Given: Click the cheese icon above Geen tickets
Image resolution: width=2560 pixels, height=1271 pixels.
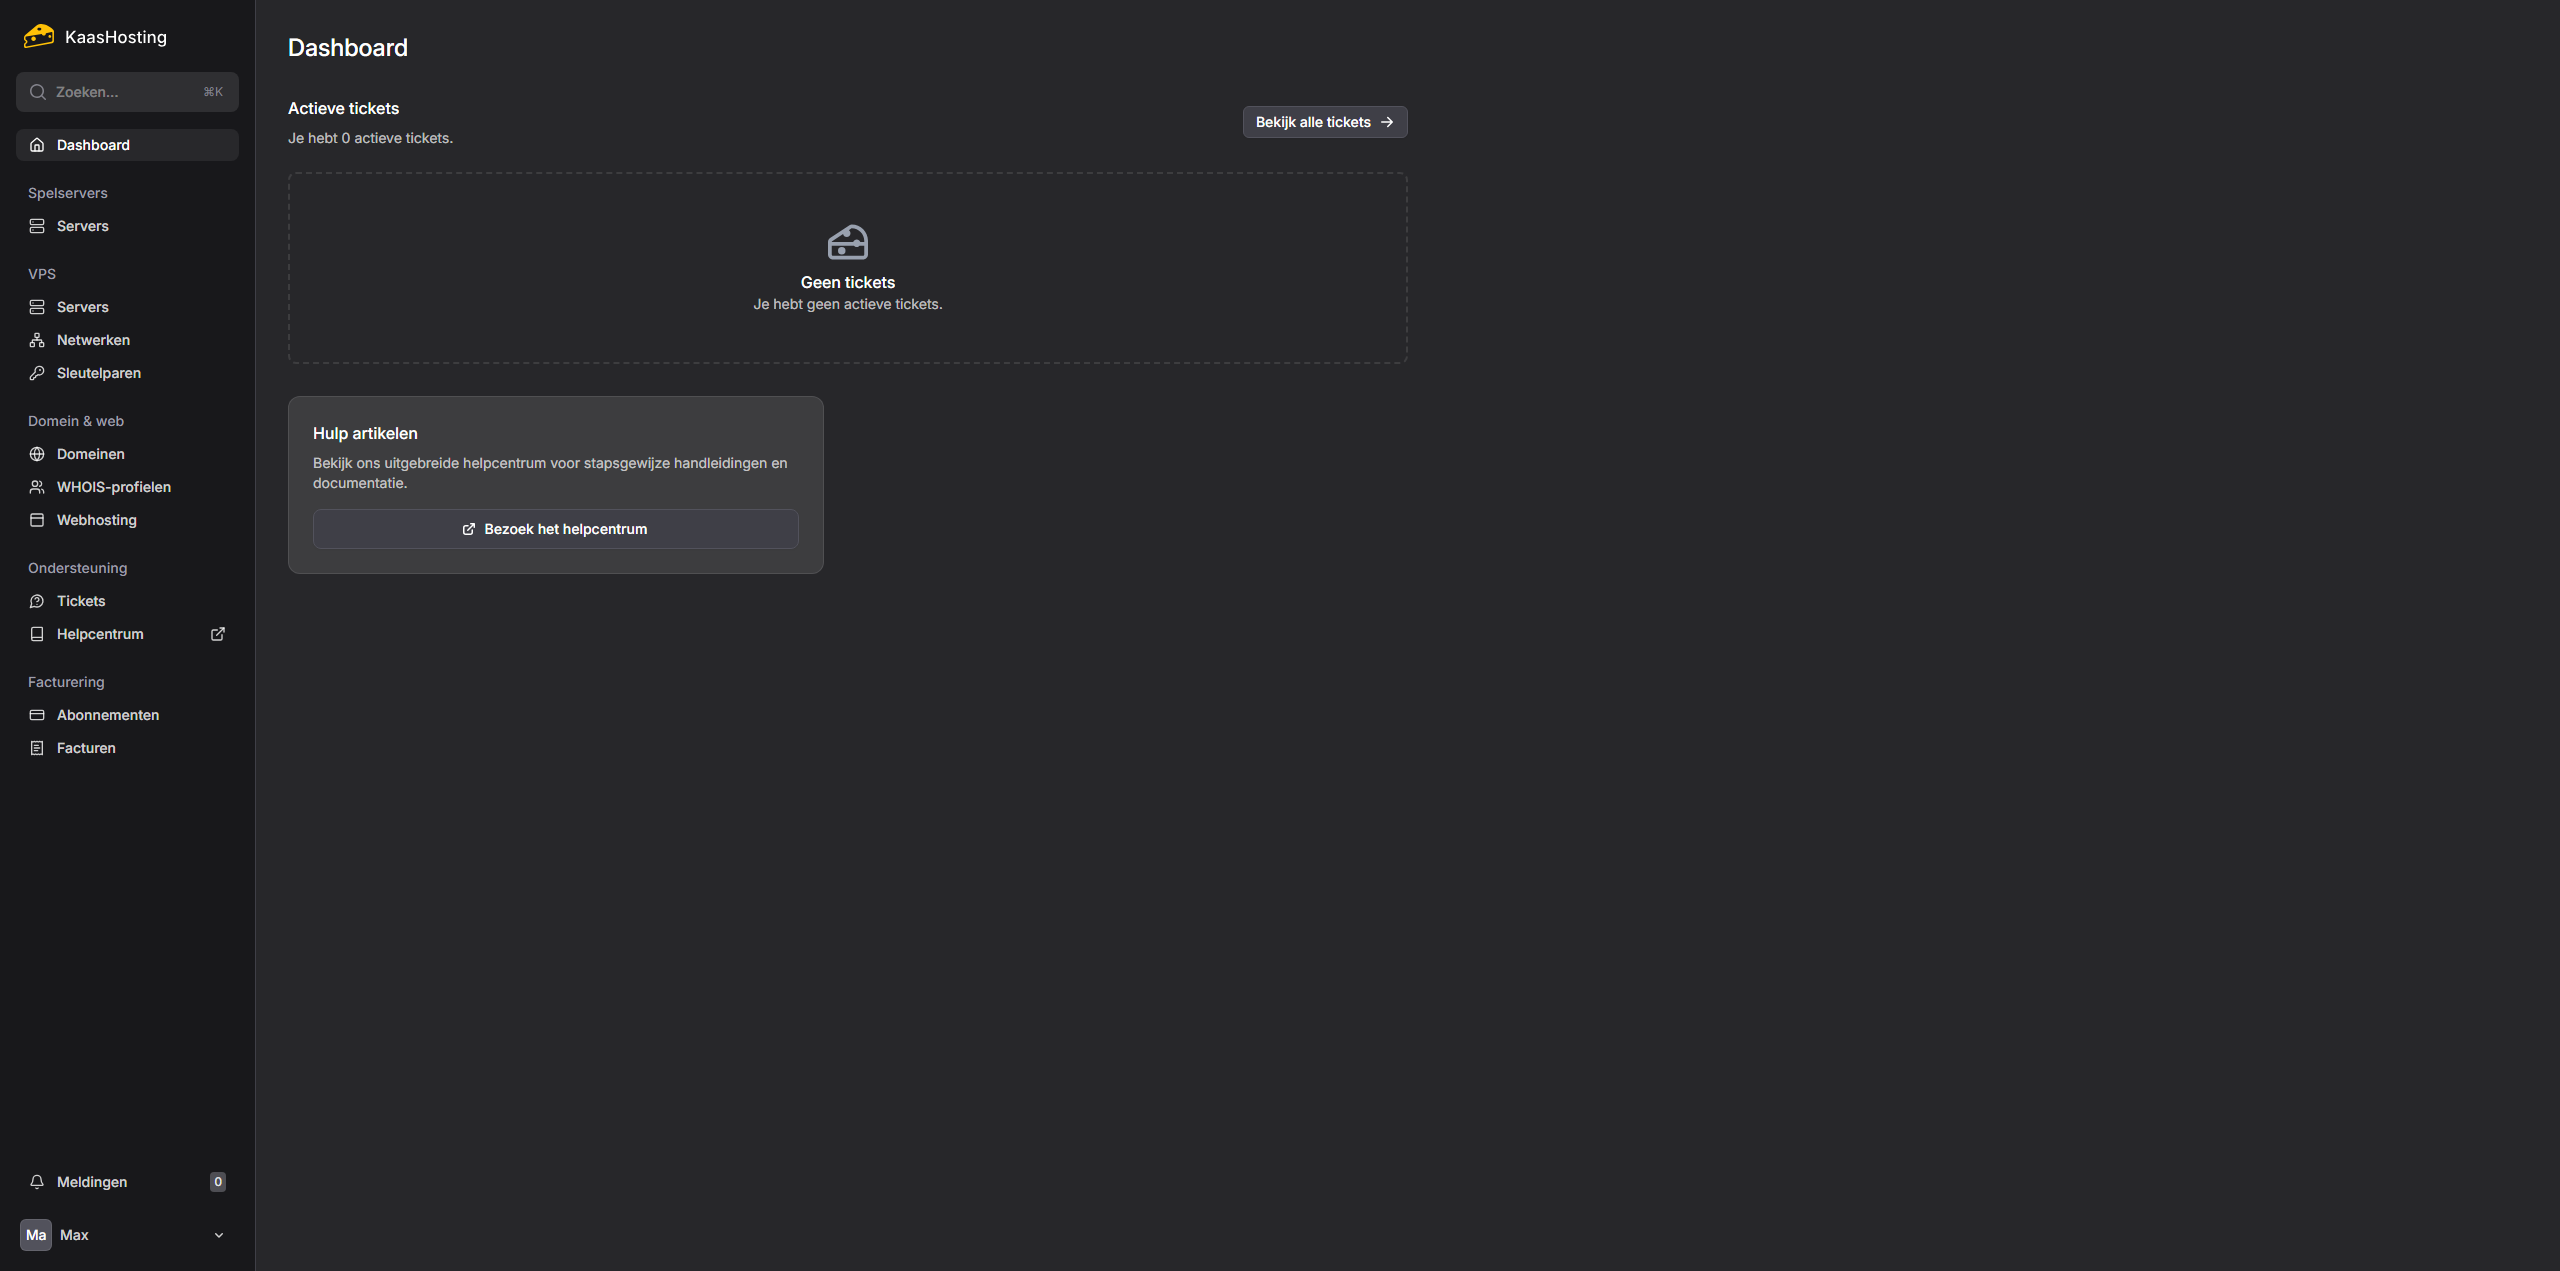Looking at the screenshot, I should click(847, 242).
